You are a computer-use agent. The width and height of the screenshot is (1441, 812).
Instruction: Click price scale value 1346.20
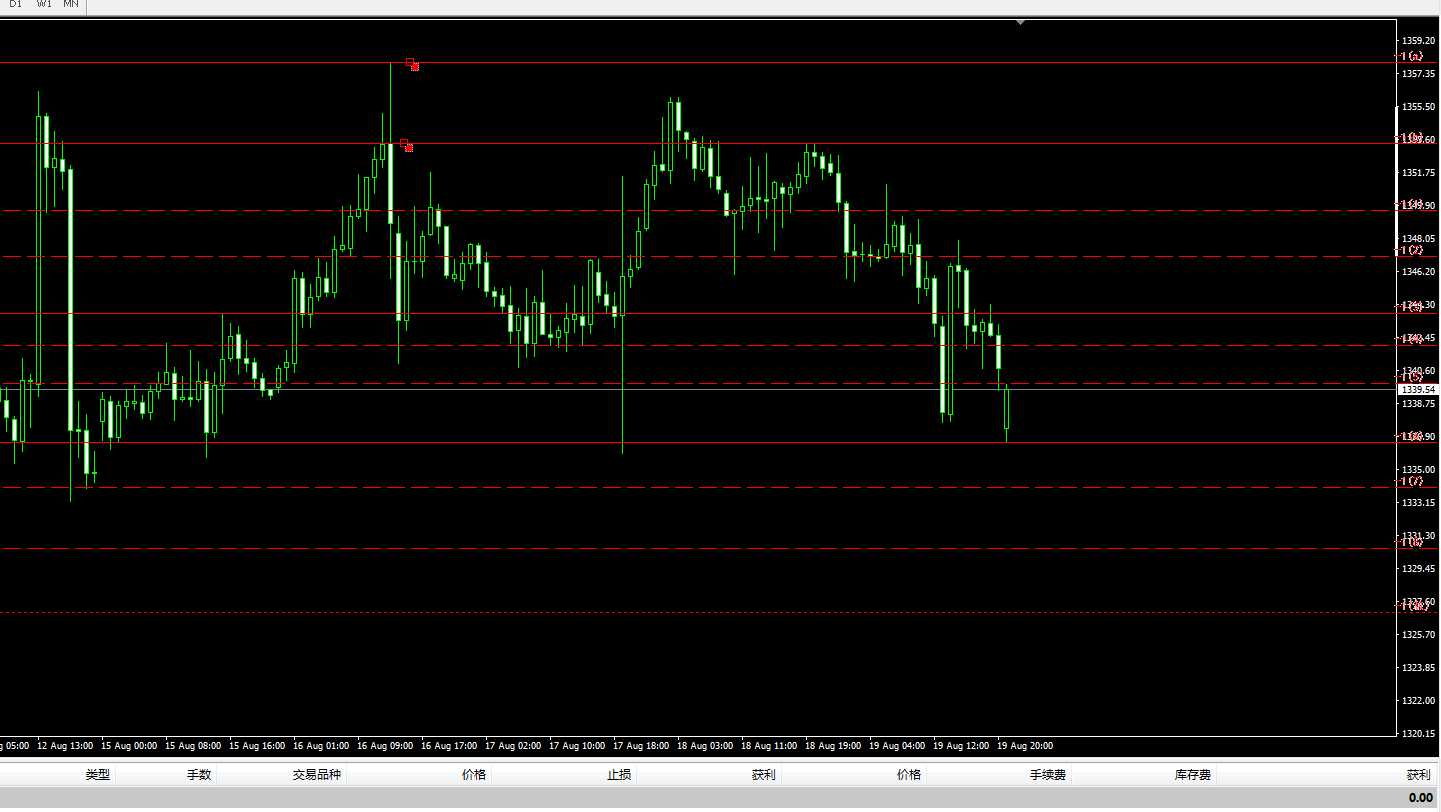[1419, 272]
